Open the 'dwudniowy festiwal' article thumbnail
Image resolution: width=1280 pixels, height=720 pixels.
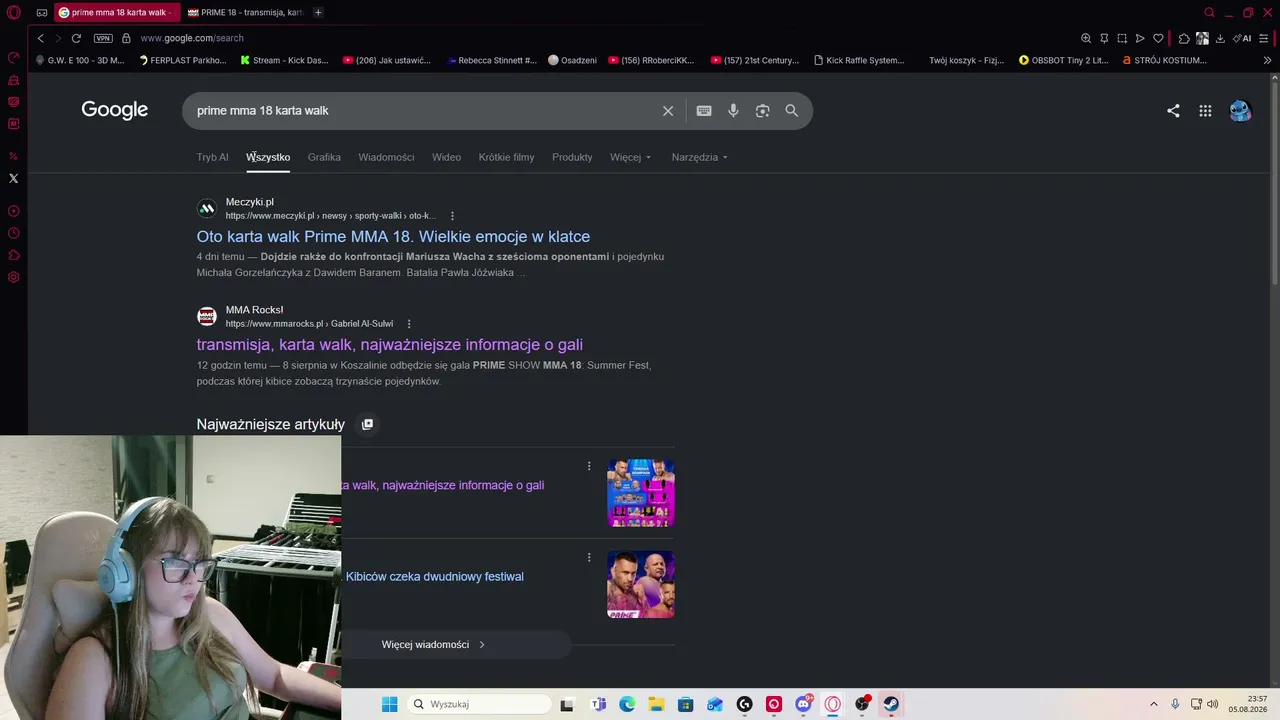641,585
